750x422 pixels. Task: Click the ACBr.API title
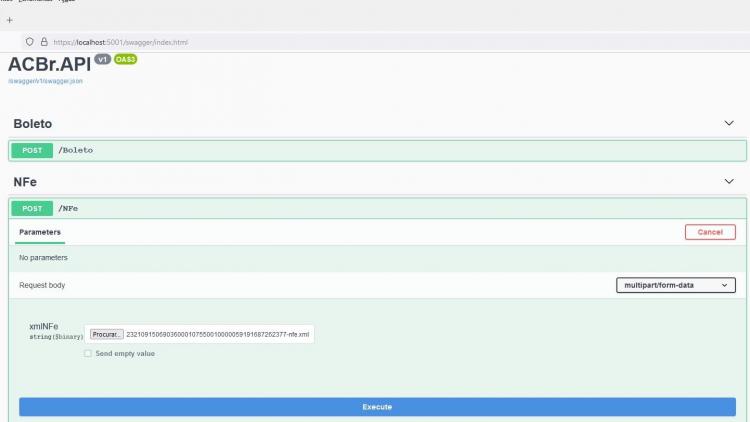point(49,64)
